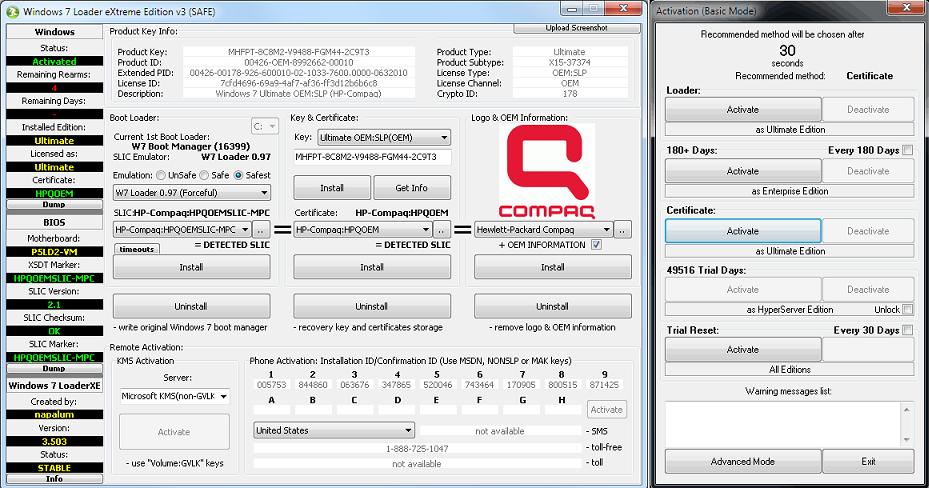The image size is (929, 488).
Task: Click Deactivate in the Certificate section
Action: [x=868, y=231]
